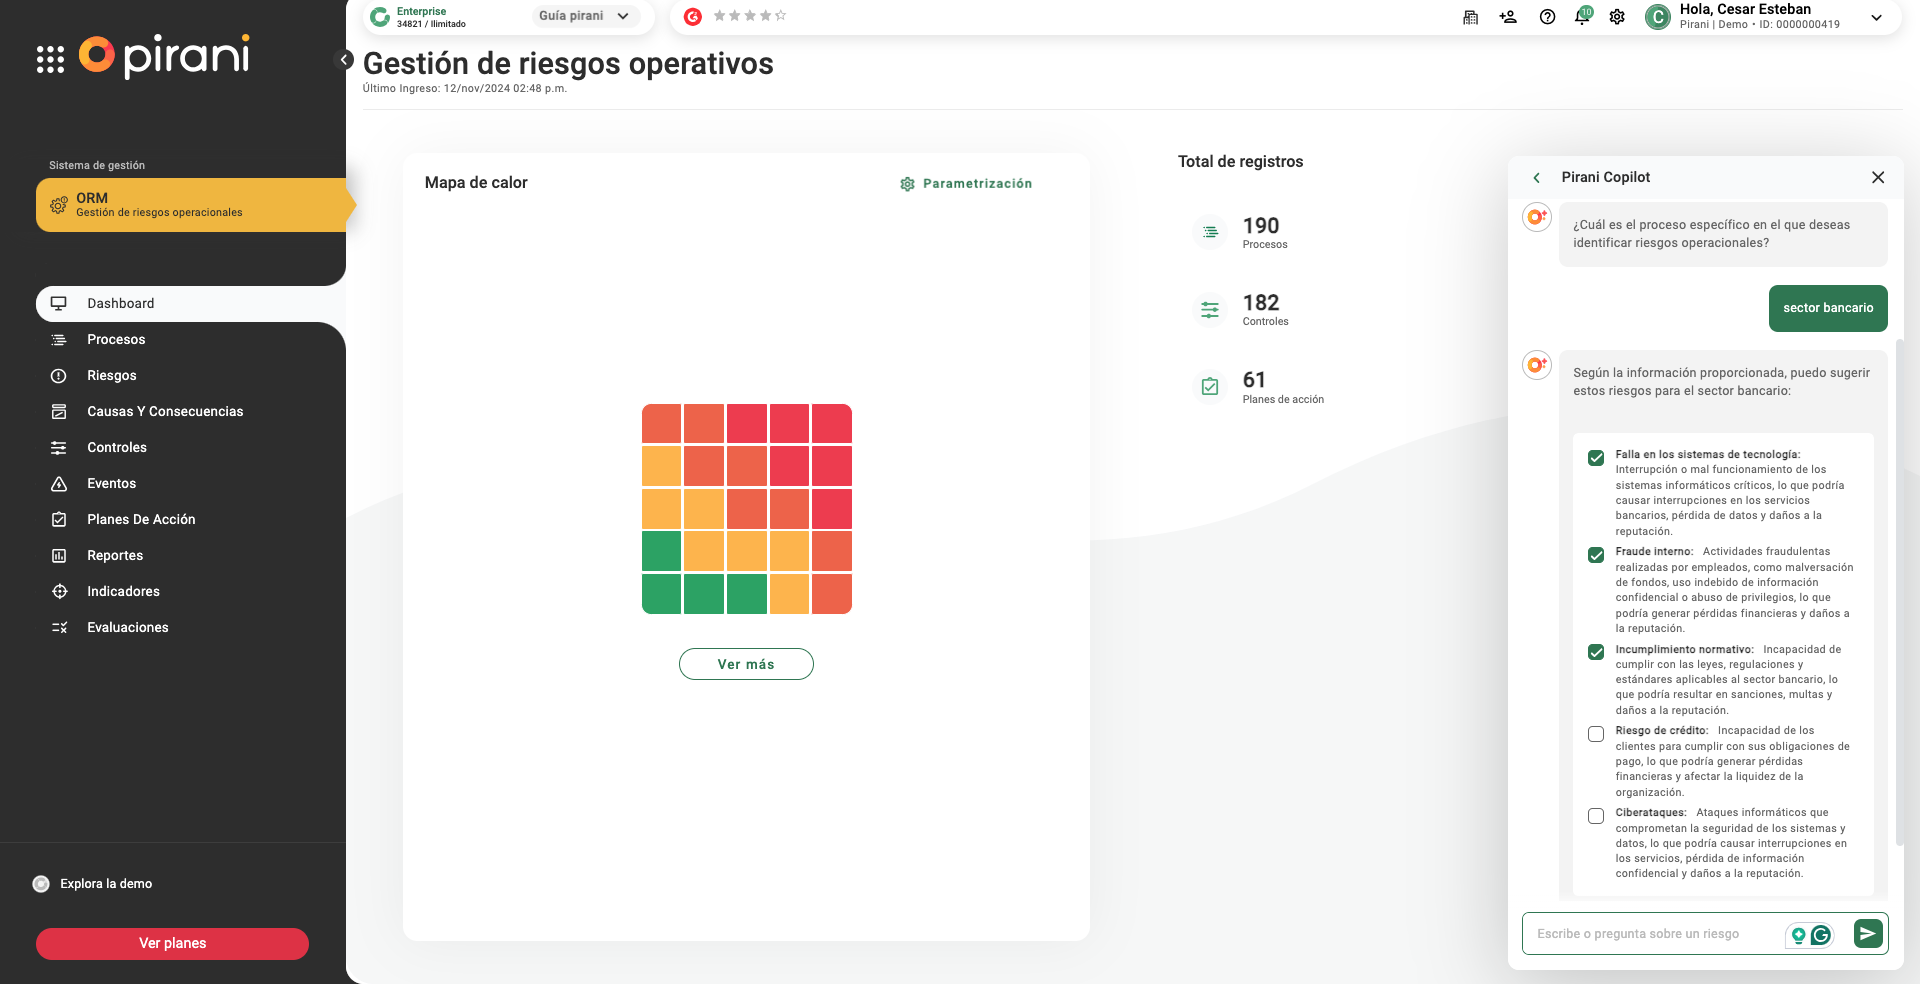Image resolution: width=1920 pixels, height=984 pixels.
Task: Check the Riesgo de crédito checkbox
Action: 1596,734
